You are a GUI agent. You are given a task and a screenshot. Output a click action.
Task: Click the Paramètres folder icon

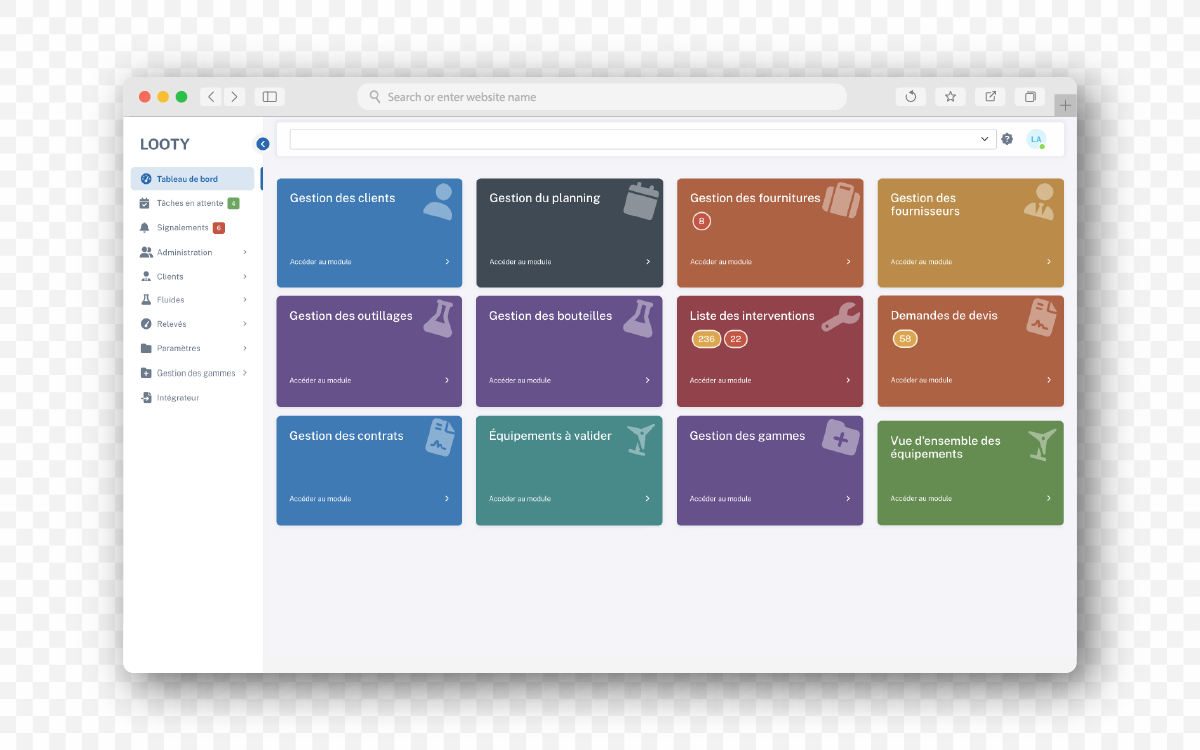click(146, 349)
